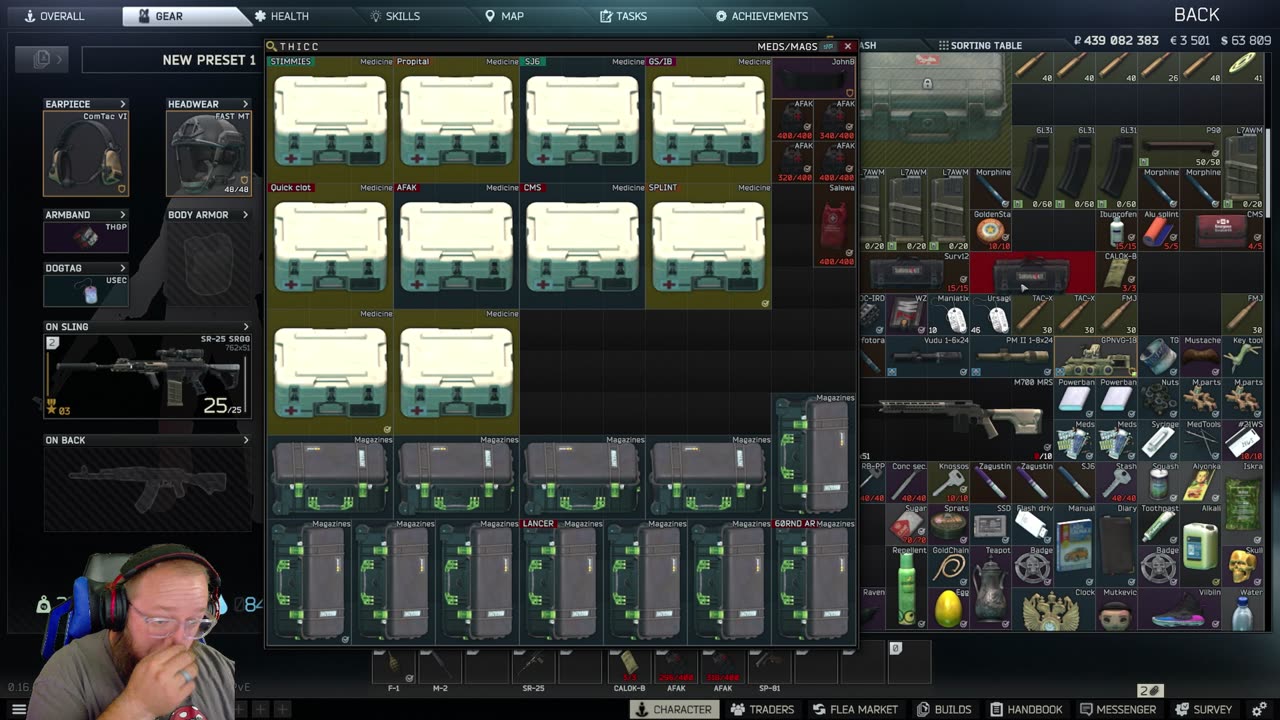Open the FLEA MARKET
This screenshot has height=720, width=1280.
[855, 709]
